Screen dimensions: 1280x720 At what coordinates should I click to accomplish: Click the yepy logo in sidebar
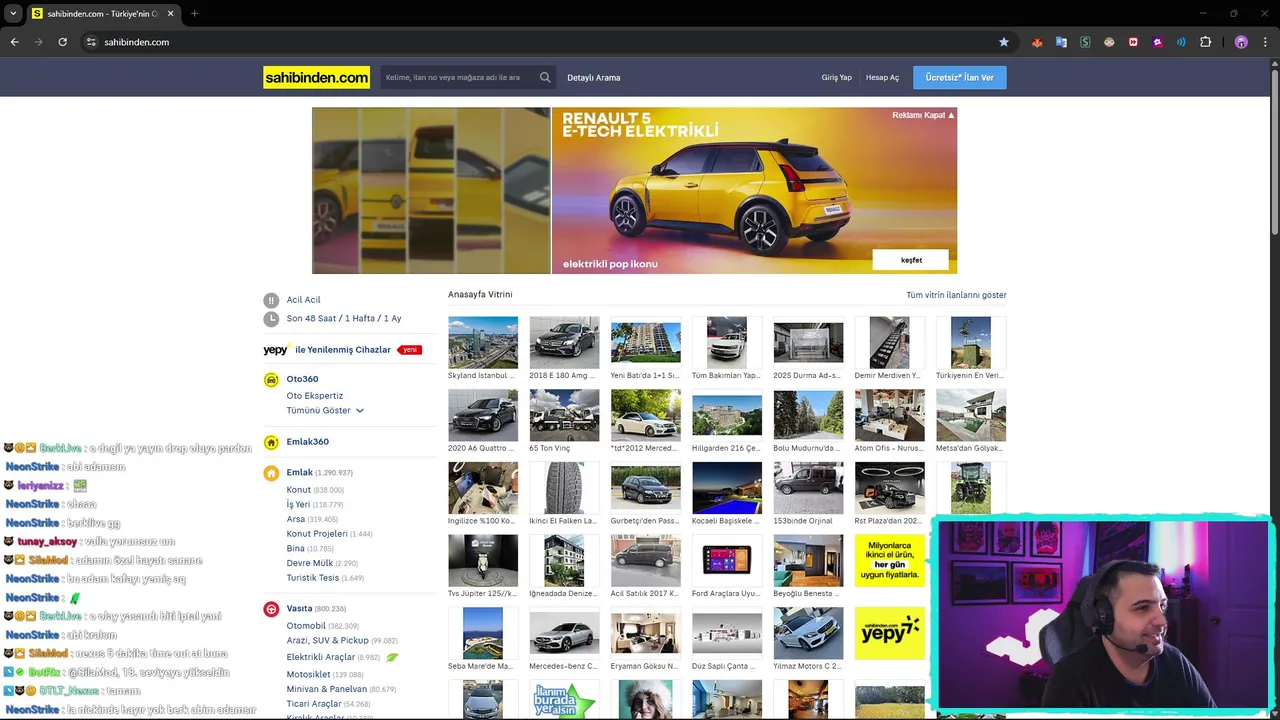click(276, 350)
